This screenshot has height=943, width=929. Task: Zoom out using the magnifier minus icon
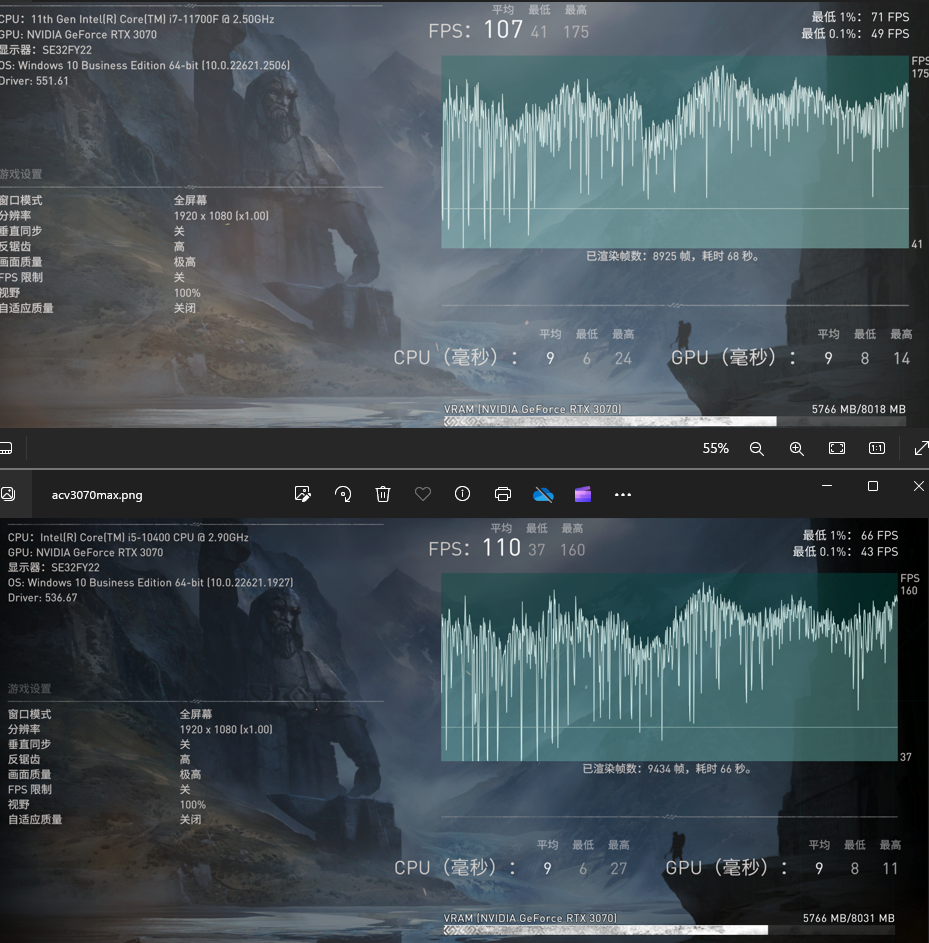[x=756, y=449]
